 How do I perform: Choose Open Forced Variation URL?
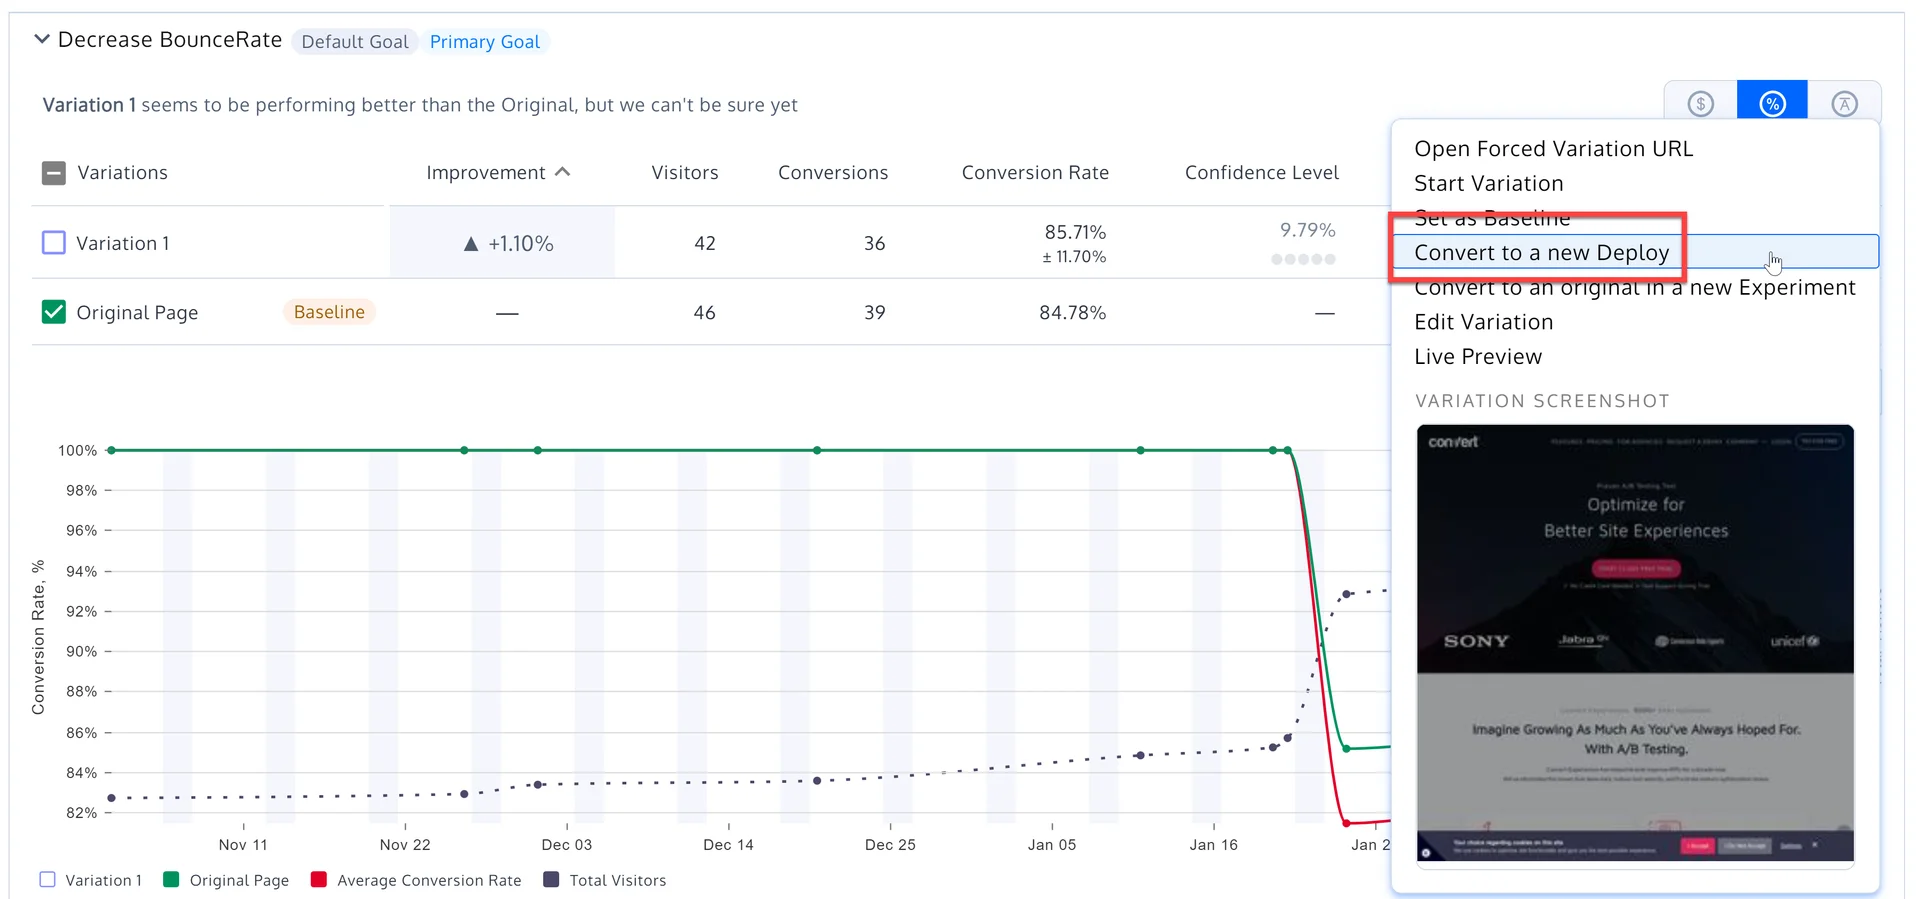tap(1553, 149)
